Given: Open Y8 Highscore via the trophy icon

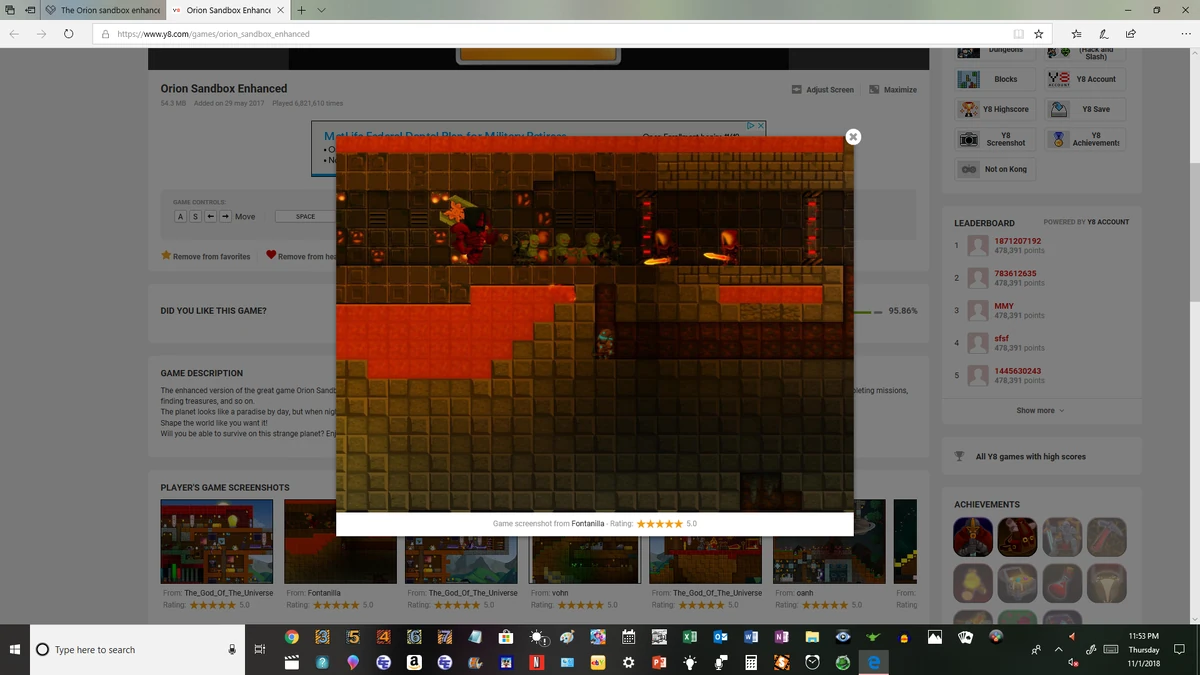Looking at the screenshot, I should pos(969,108).
